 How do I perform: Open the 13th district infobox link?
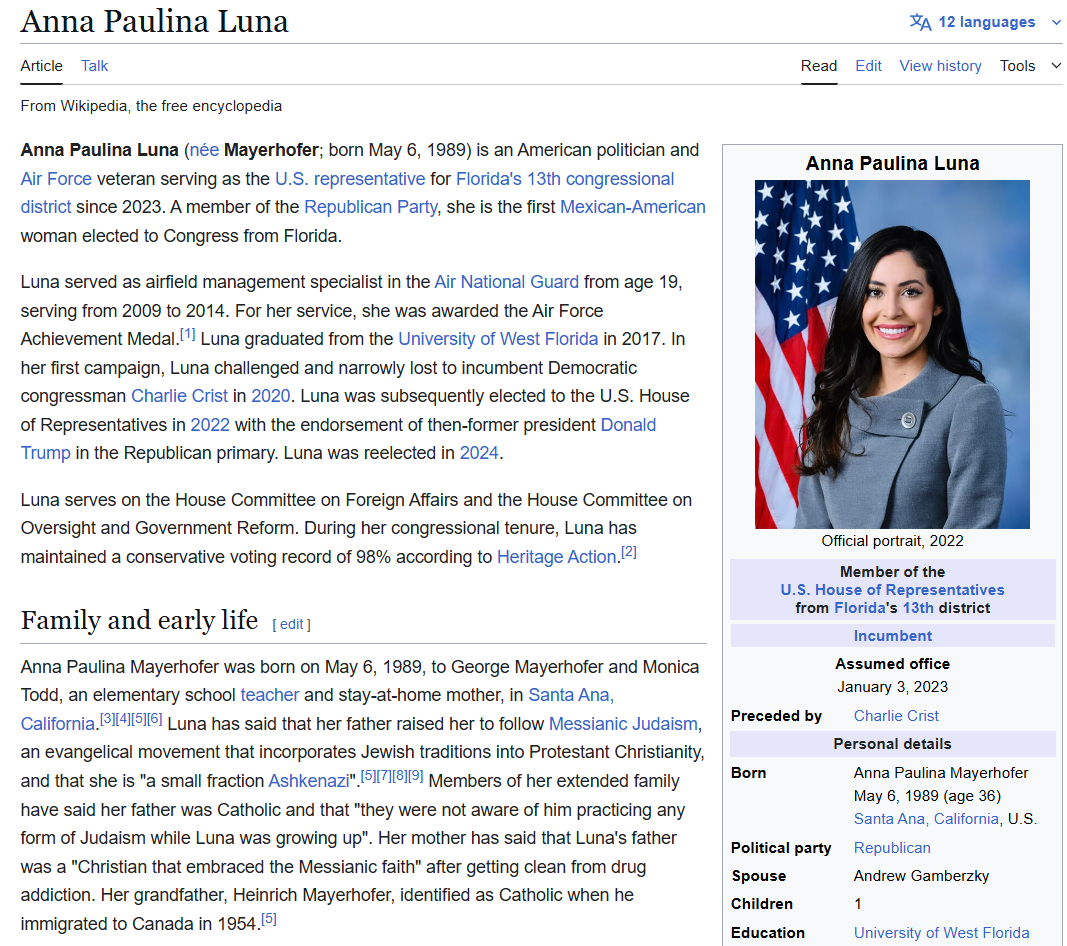point(918,608)
